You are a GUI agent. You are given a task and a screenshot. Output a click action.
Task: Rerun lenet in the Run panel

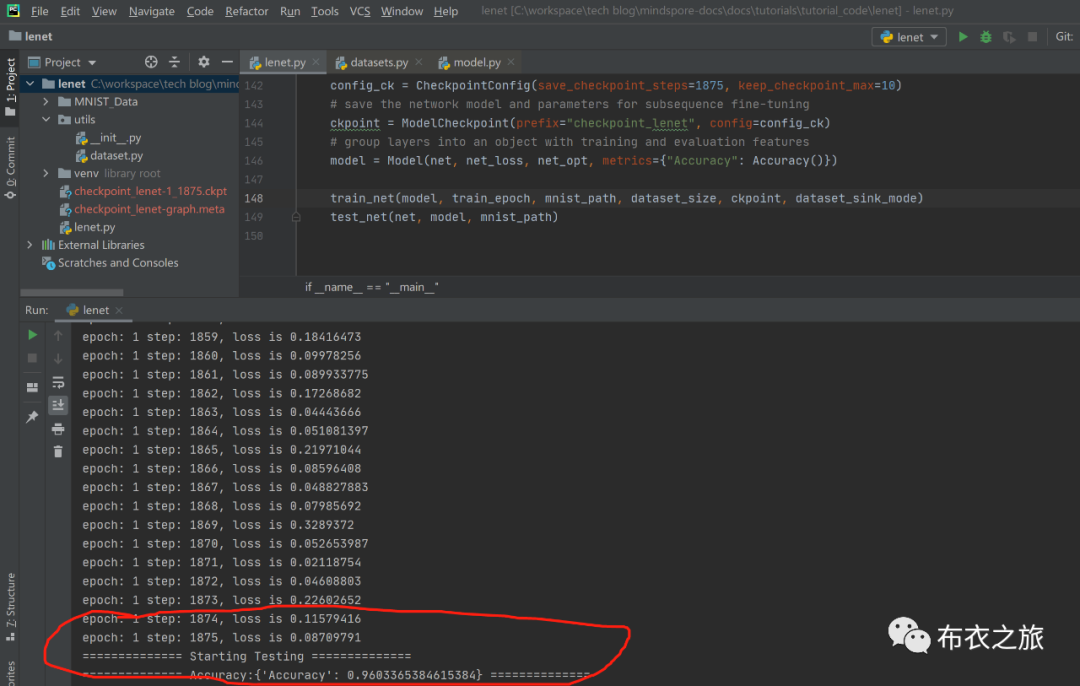[x=32, y=335]
